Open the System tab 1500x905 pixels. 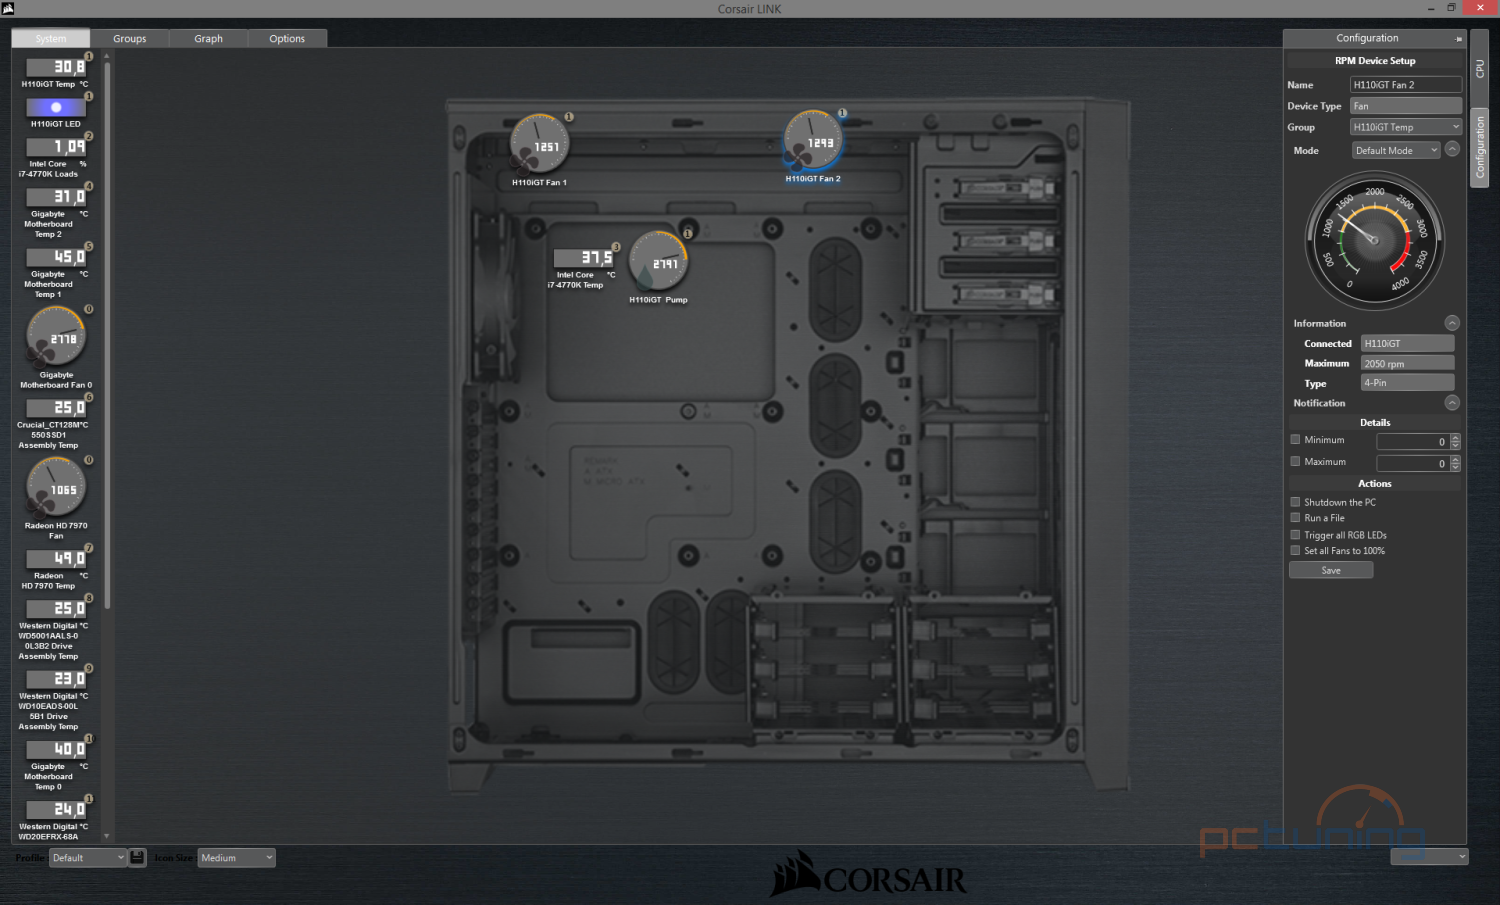click(x=51, y=38)
